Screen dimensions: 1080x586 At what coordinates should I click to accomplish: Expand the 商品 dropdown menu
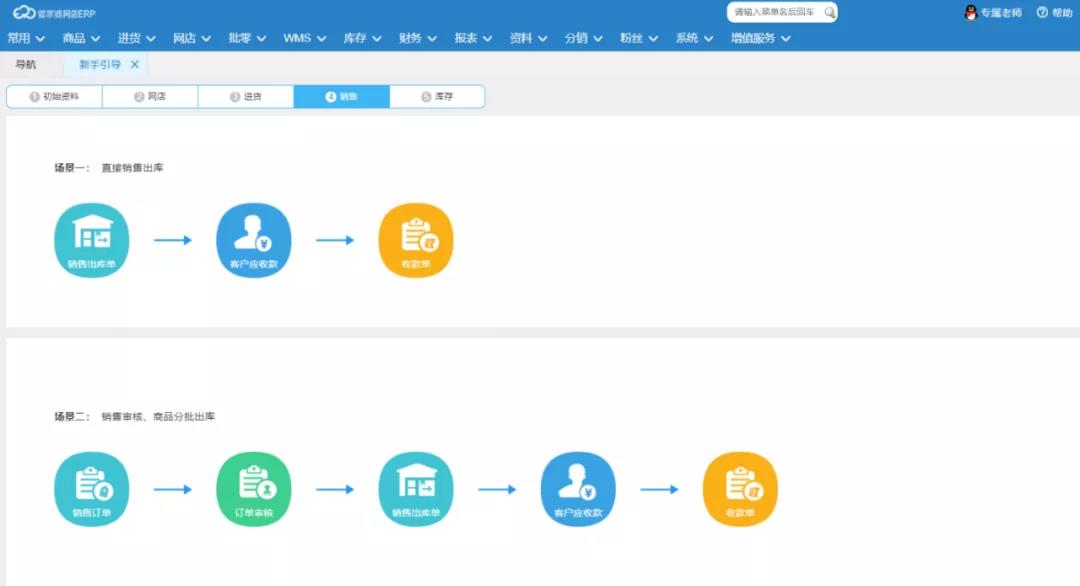[x=81, y=38]
